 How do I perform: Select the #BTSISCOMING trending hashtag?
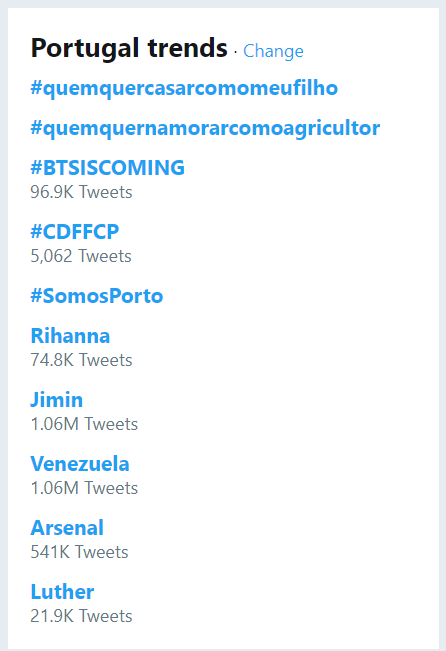tap(108, 168)
